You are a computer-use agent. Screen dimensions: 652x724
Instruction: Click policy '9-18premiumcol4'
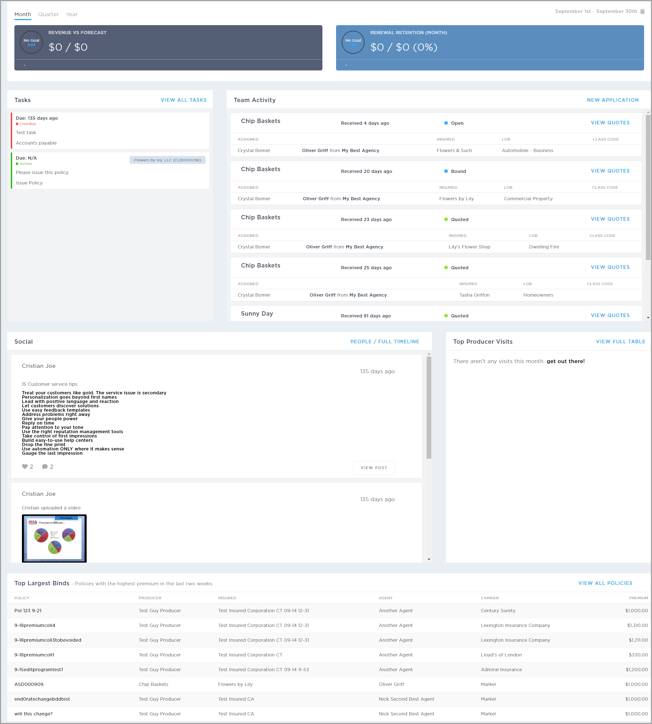[35, 625]
